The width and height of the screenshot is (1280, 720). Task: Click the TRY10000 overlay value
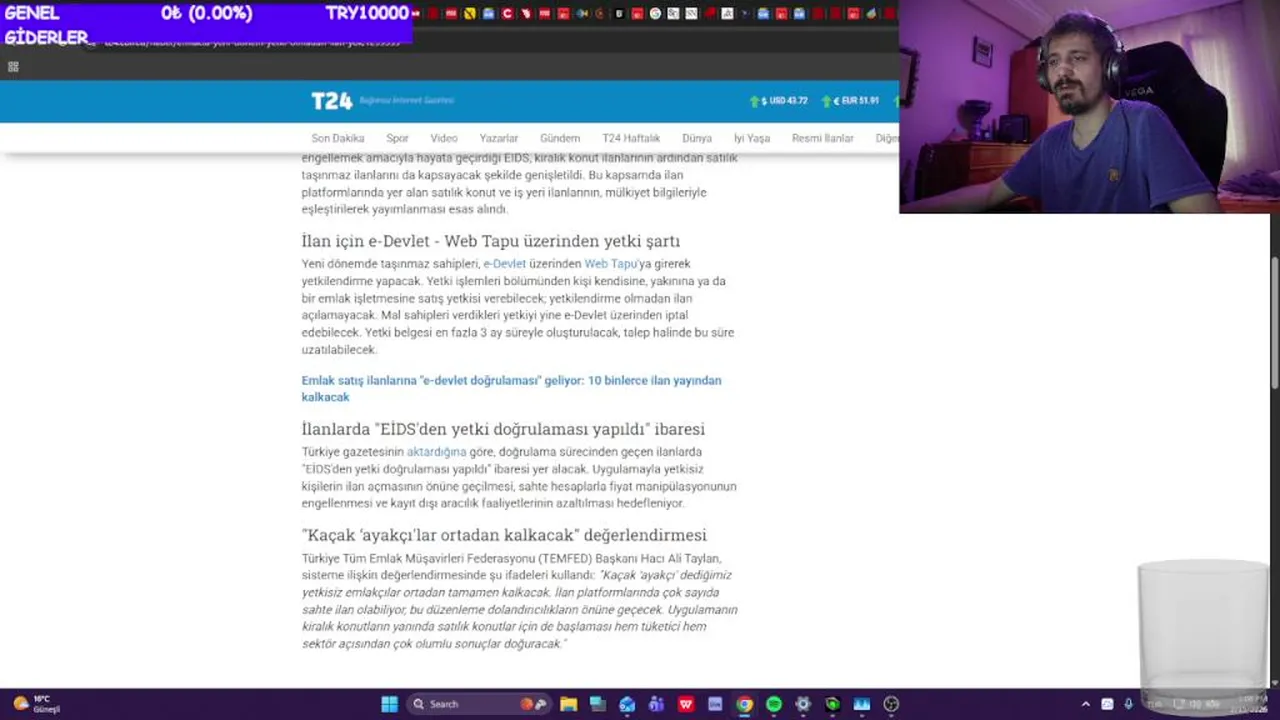click(367, 14)
